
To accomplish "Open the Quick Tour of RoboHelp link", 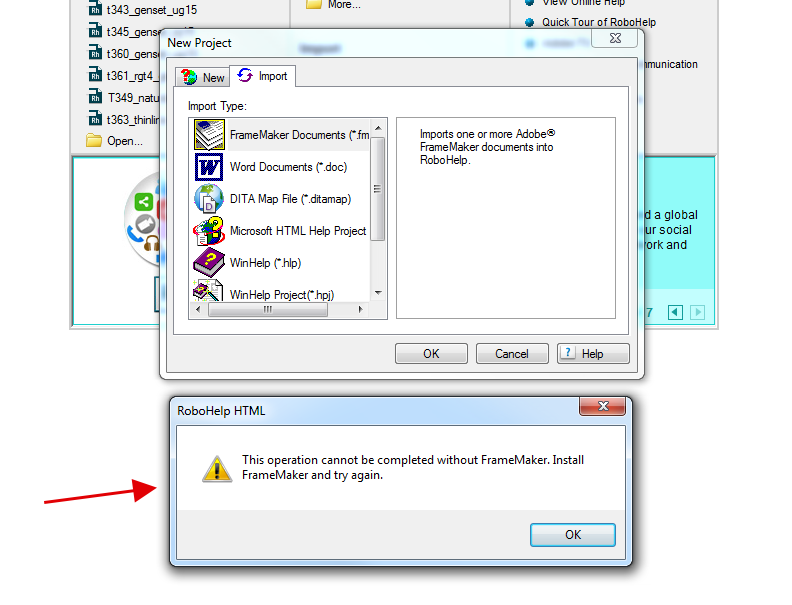I will click(x=599, y=22).
